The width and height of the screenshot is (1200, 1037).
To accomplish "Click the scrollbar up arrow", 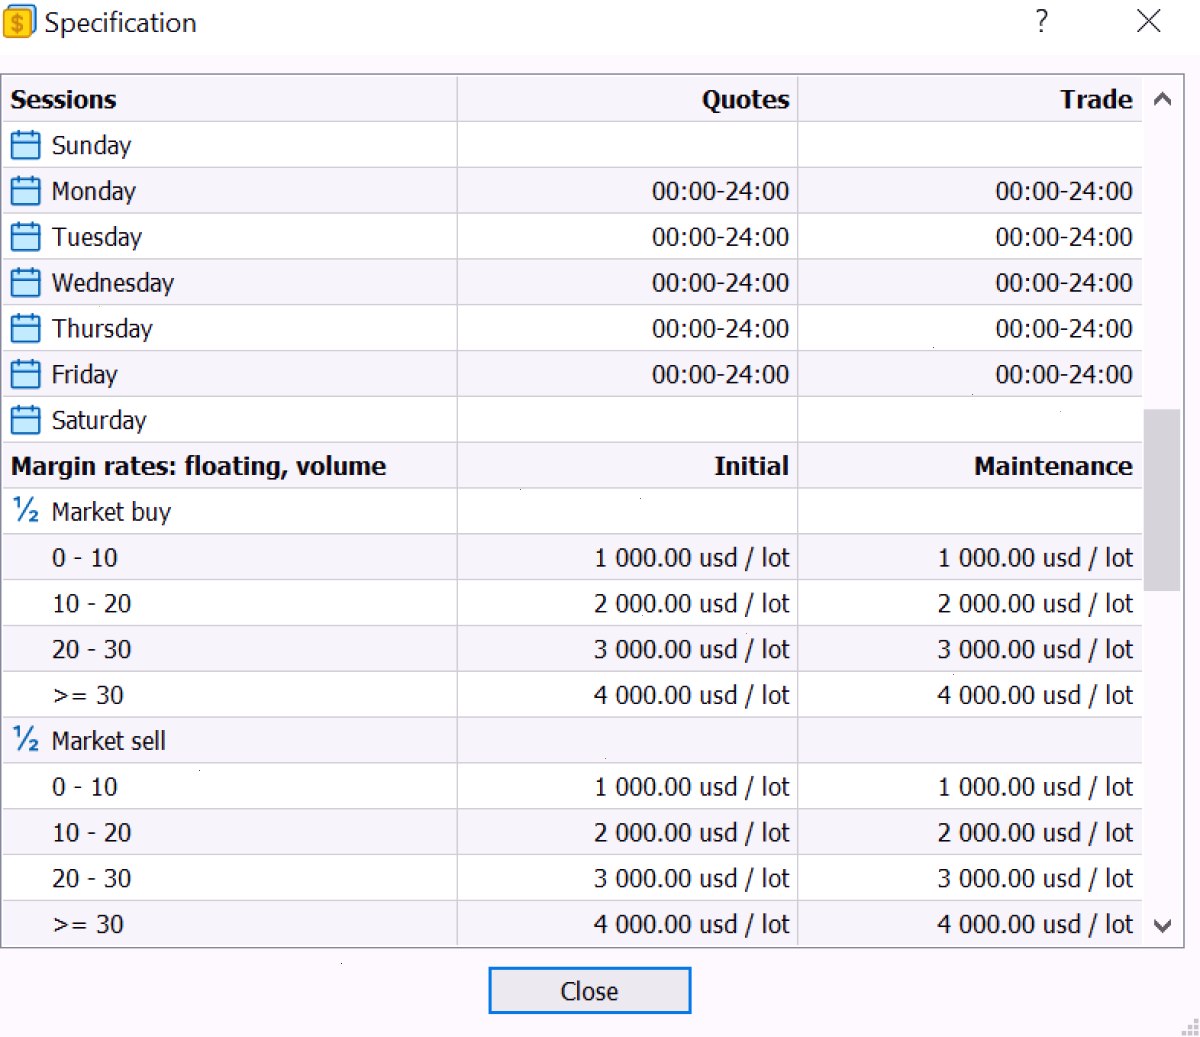I will coord(1162,99).
